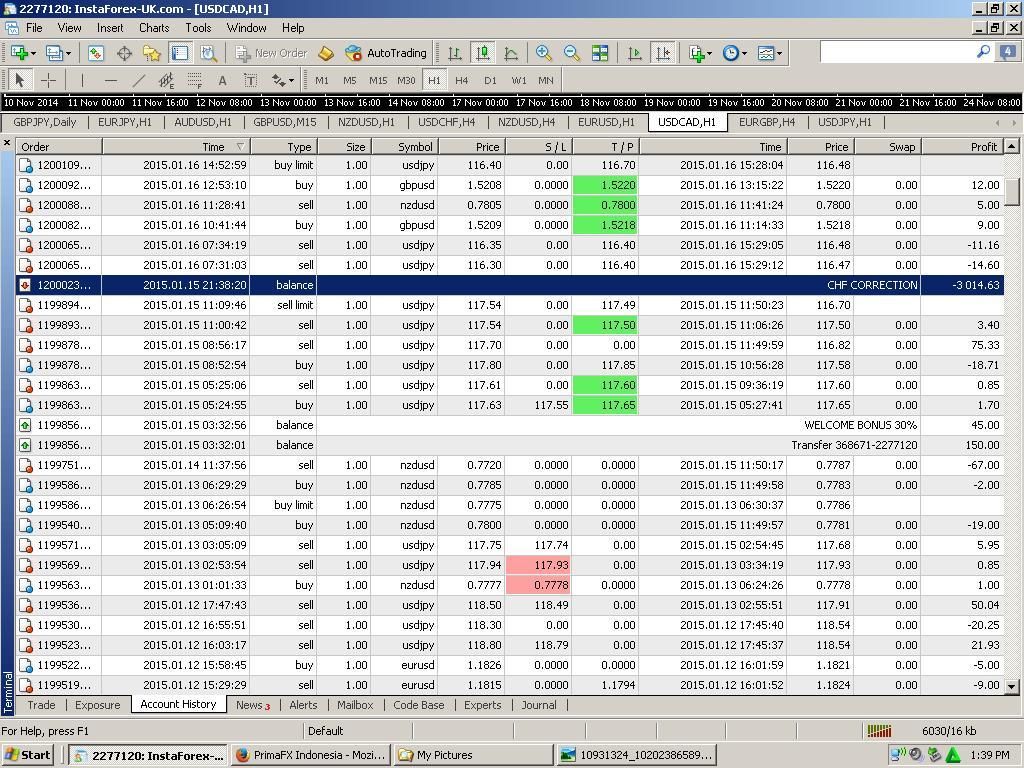Open My Pictures taskbar window

473,755
